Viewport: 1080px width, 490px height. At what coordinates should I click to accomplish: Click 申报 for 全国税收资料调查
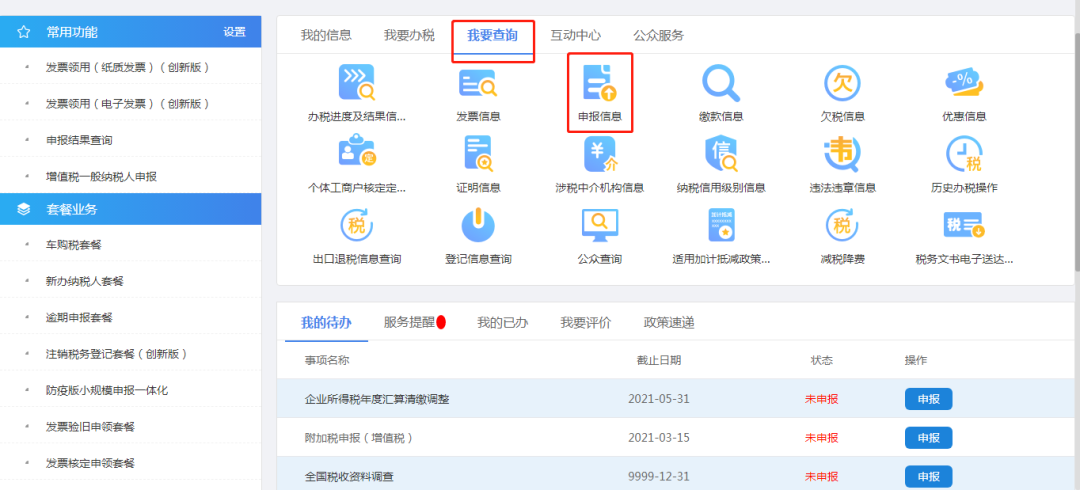(x=928, y=477)
